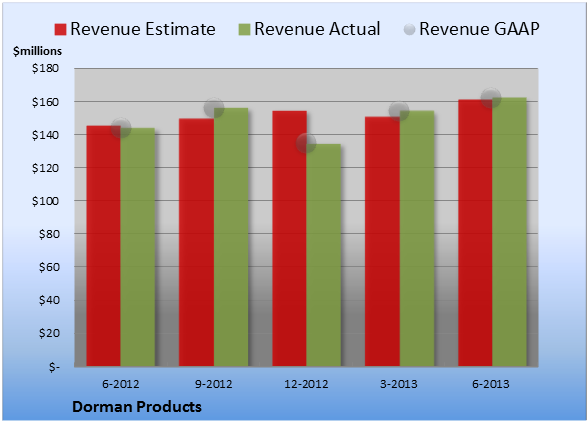This screenshot has width=588, height=422.
Task: Click the $60 axis value
Action: [49, 267]
